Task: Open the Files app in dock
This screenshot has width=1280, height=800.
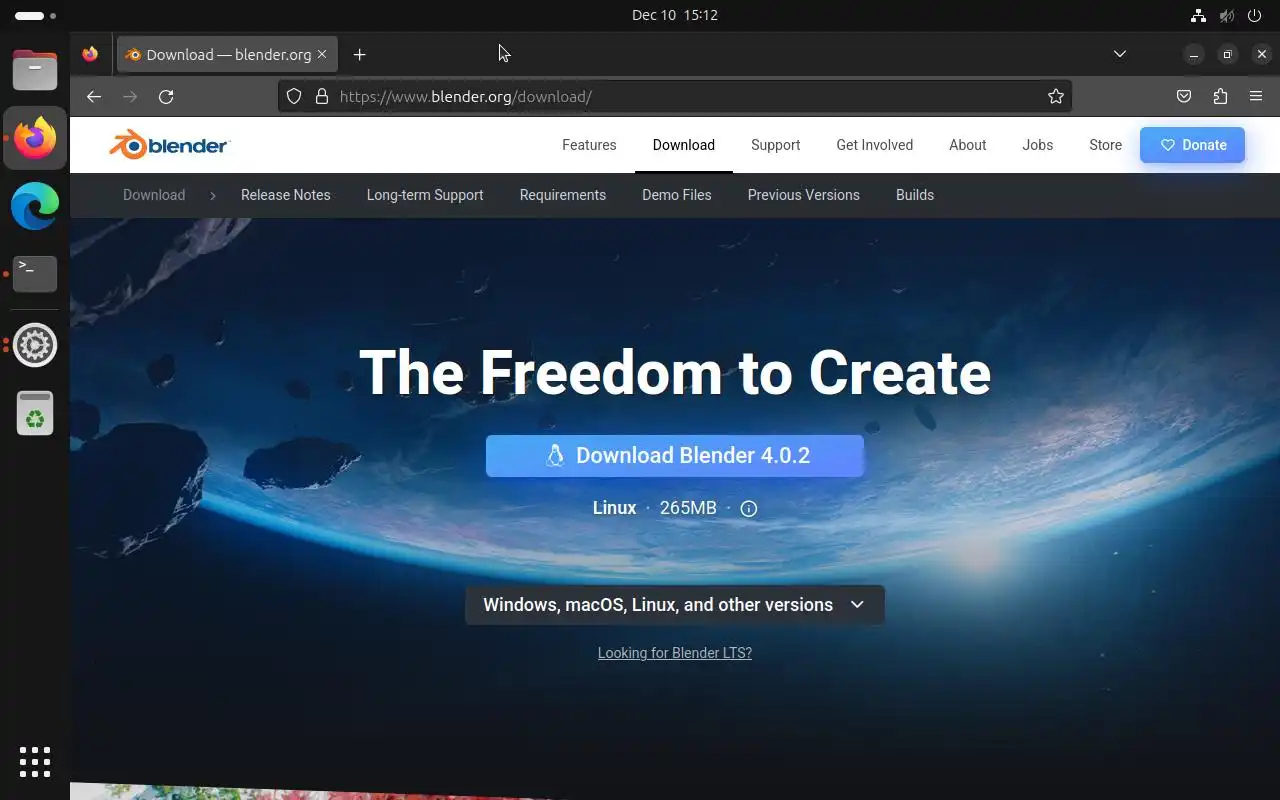Action: (35, 70)
